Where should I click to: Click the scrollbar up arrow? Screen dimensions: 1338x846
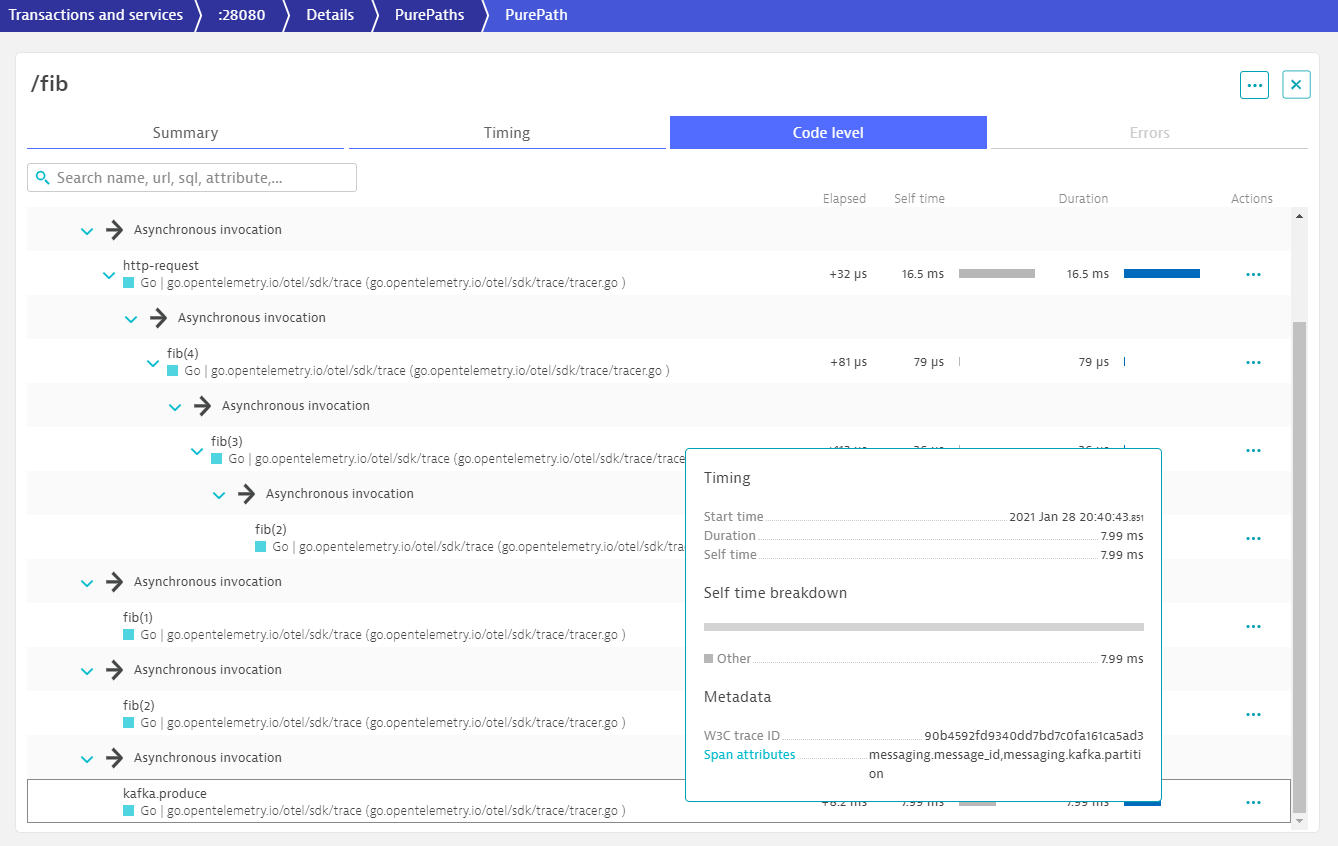point(1299,215)
